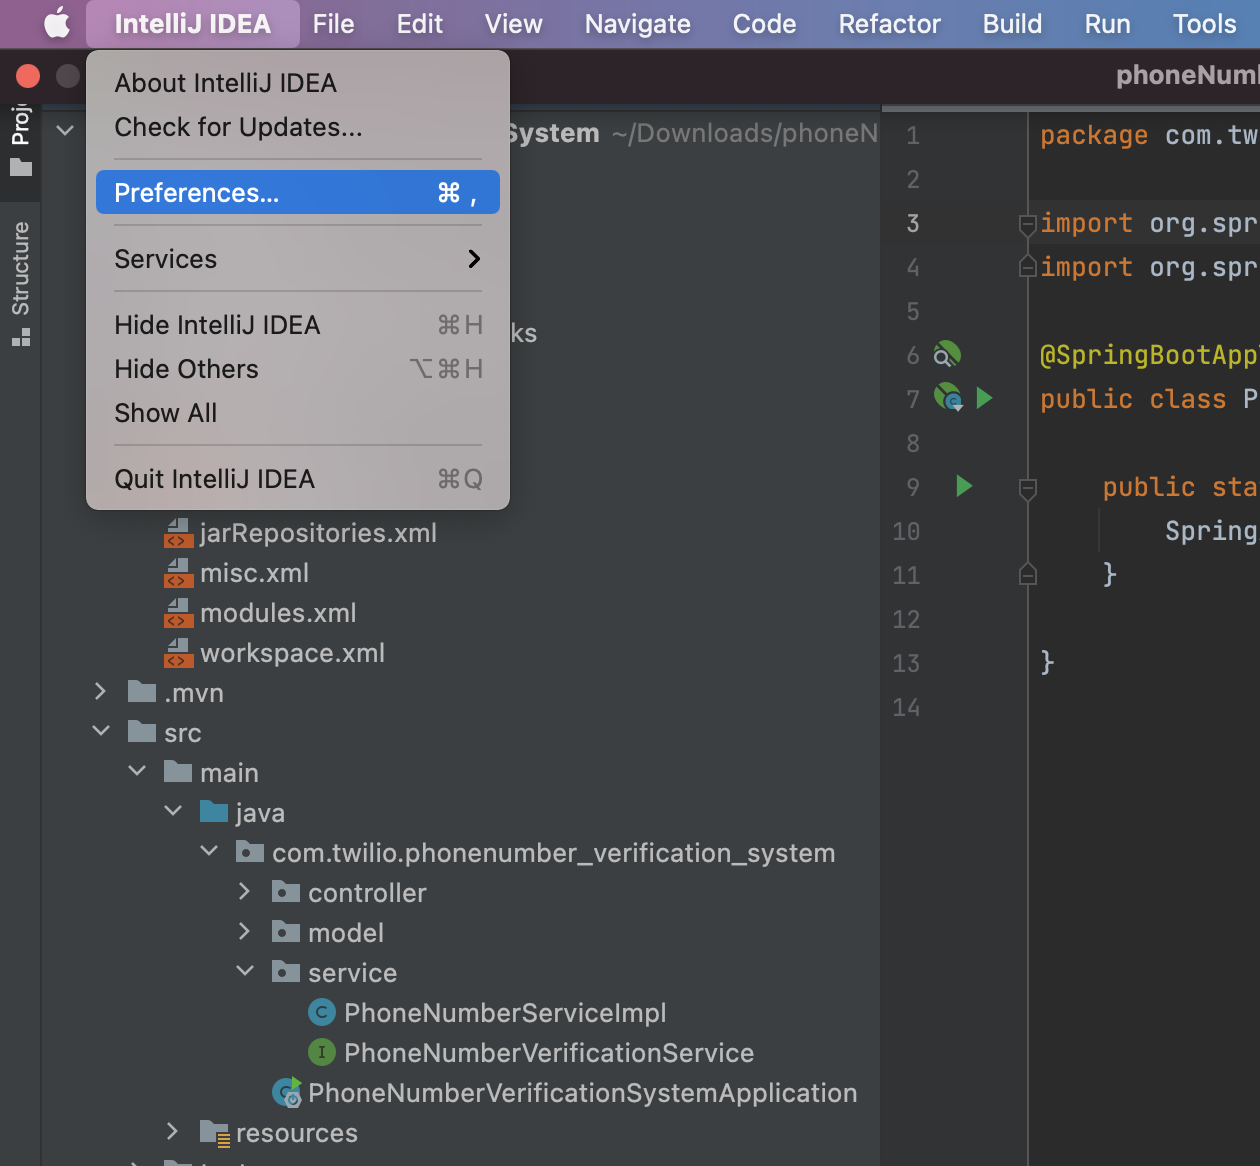Click the blue java source folder icon
Image resolution: width=1260 pixels, height=1166 pixels.
pos(214,812)
